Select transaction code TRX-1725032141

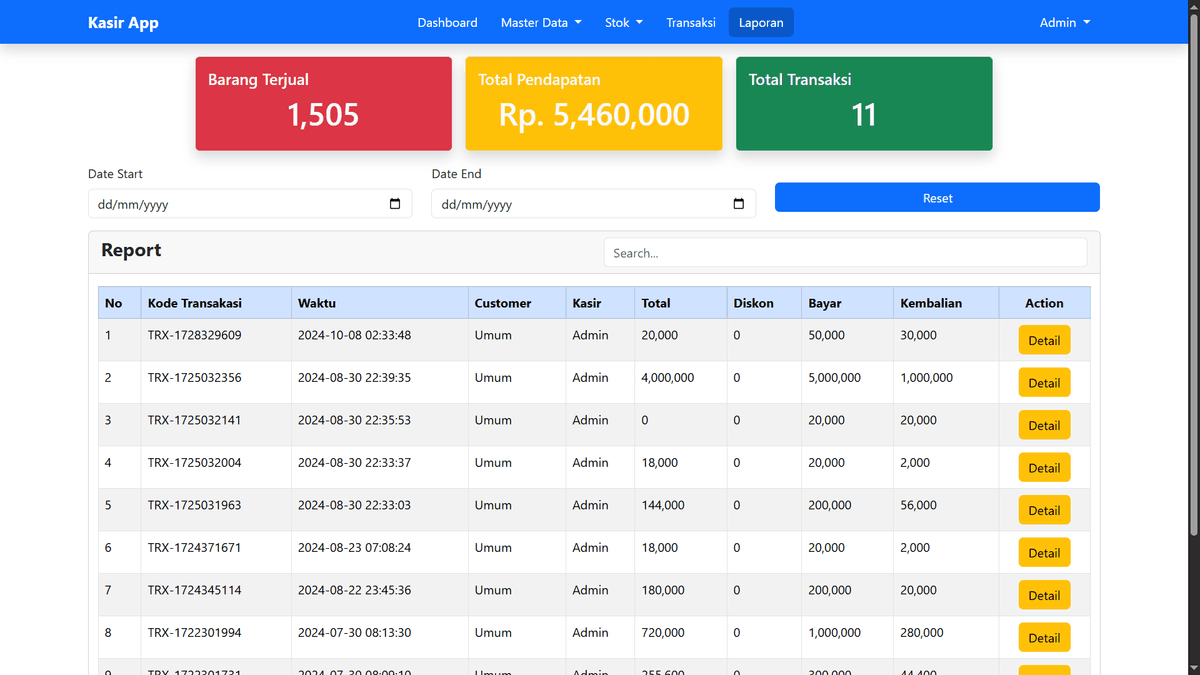click(194, 420)
